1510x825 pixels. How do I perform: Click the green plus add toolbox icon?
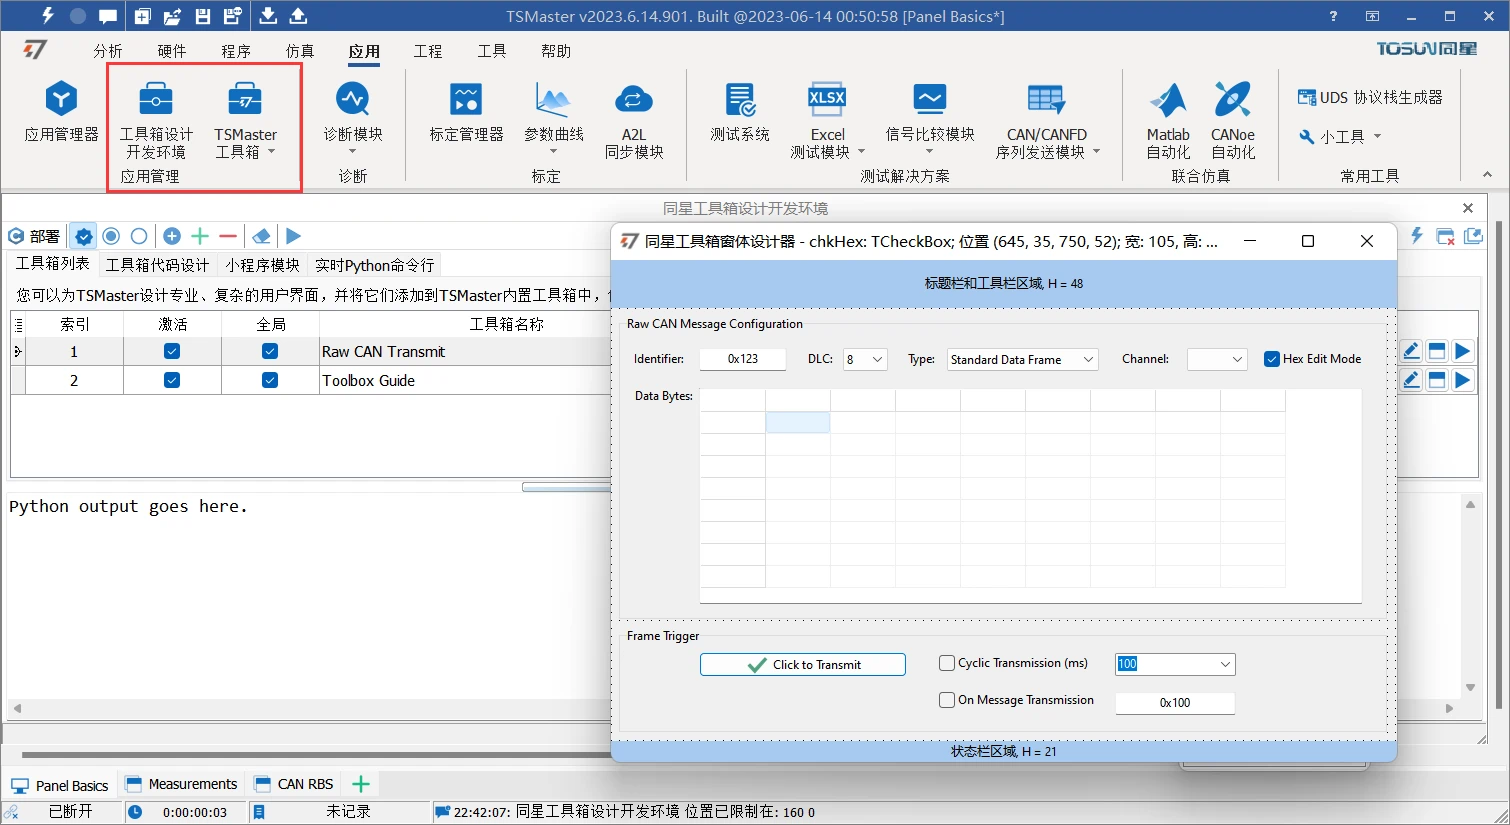click(x=200, y=236)
